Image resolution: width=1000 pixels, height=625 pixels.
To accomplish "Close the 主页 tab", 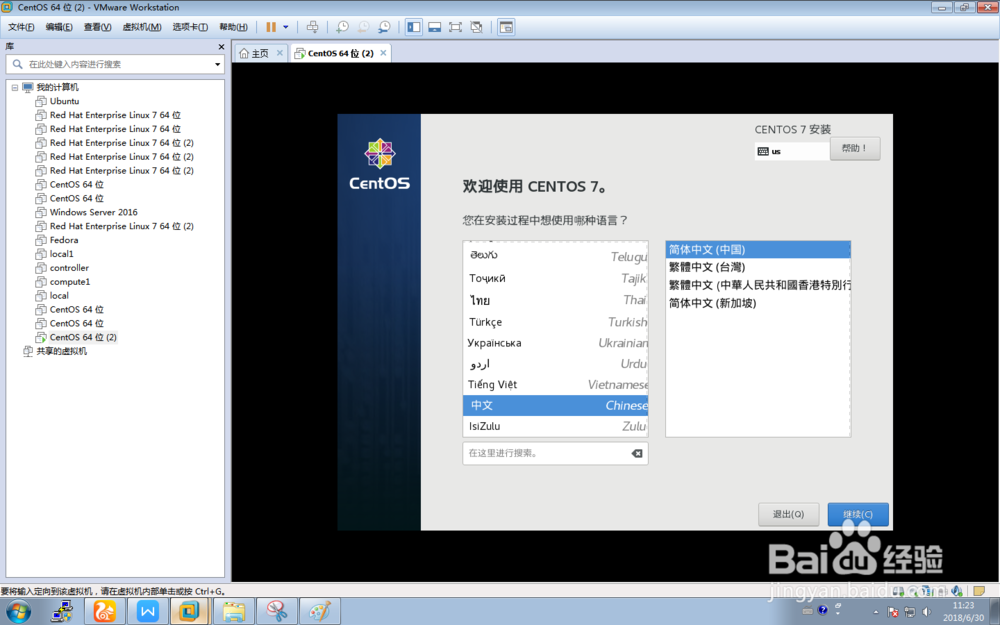I will (x=279, y=53).
